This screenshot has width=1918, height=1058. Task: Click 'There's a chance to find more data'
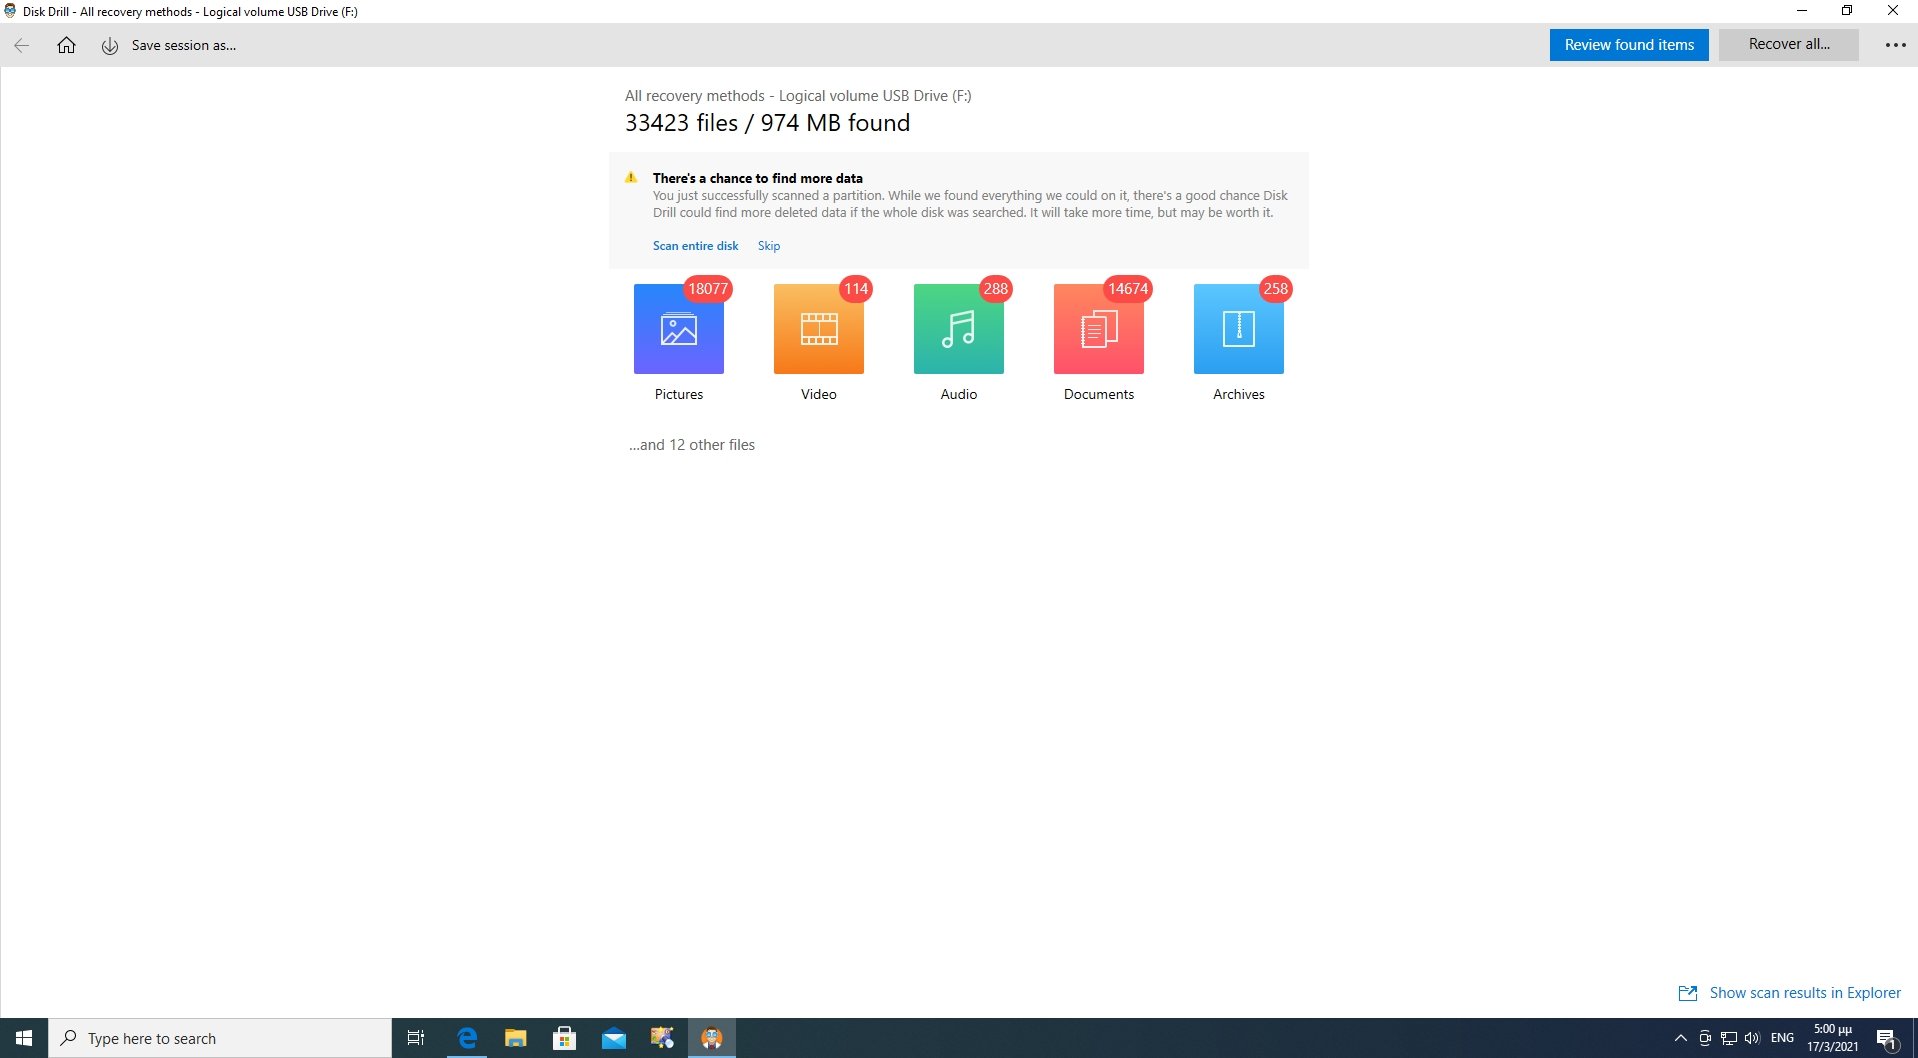757,178
